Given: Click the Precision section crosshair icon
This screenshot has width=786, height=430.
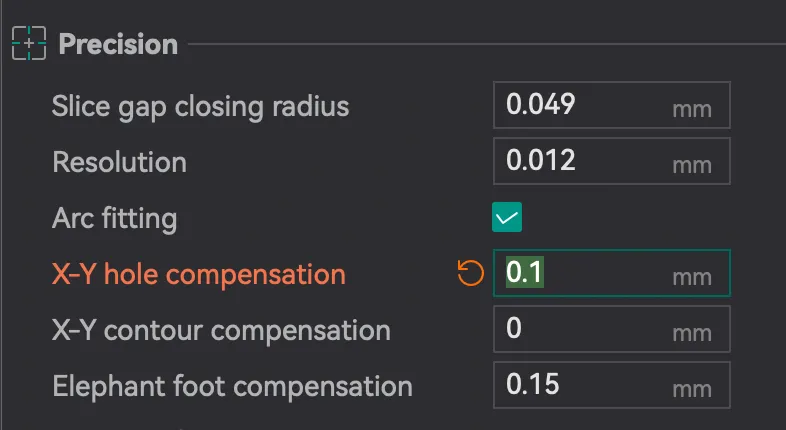Looking at the screenshot, I should pos(29,44).
